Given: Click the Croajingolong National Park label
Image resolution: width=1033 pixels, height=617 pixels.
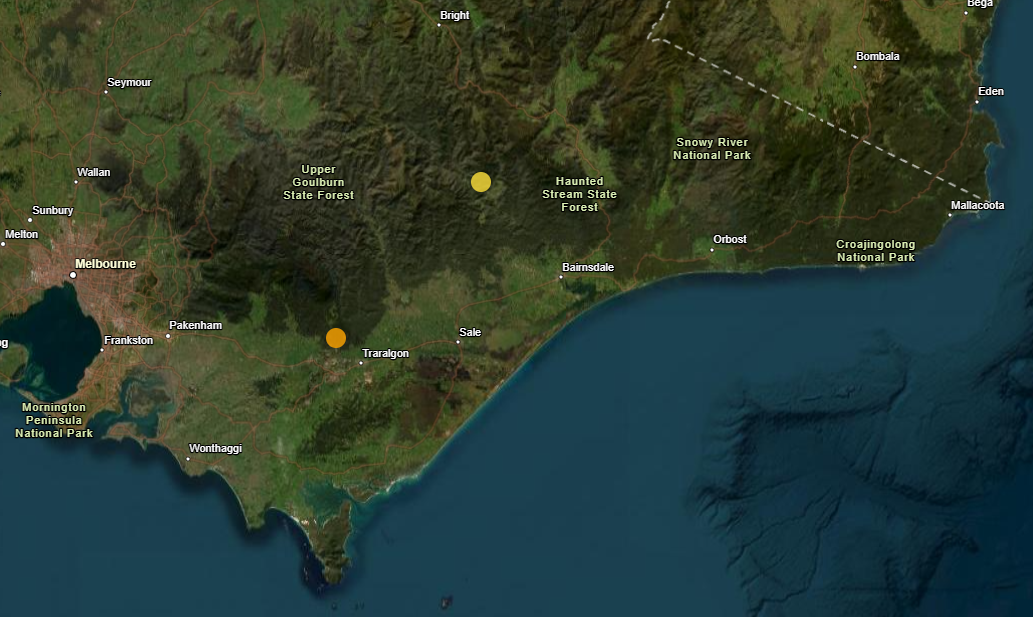Looking at the screenshot, I should pyautogui.click(x=875, y=251).
